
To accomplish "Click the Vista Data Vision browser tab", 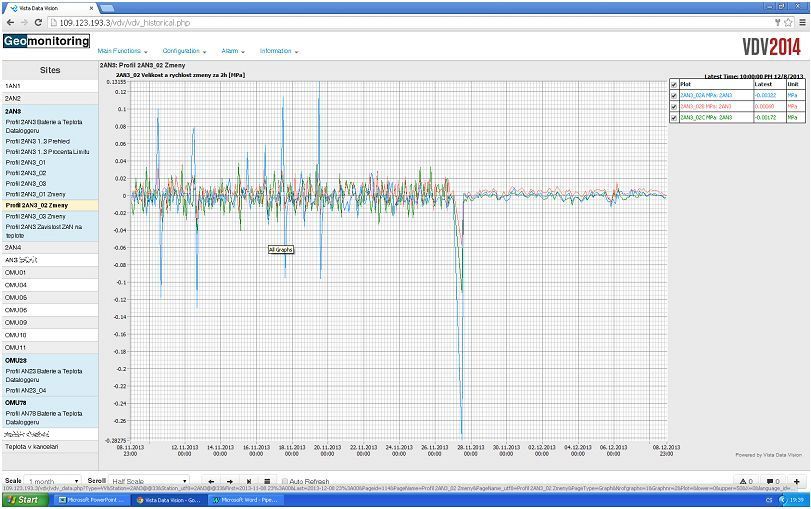I will click(50, 8).
